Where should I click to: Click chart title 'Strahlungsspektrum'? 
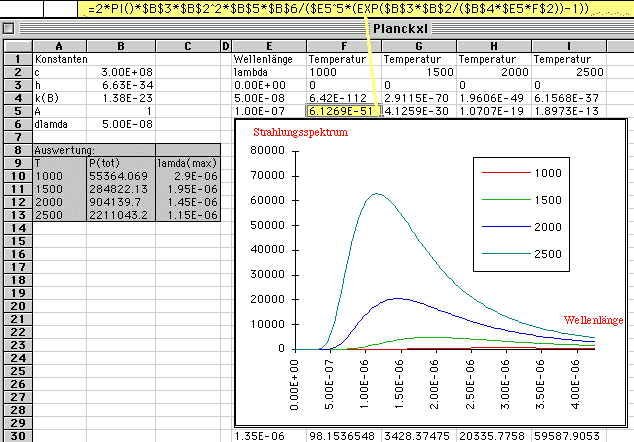coord(300,132)
